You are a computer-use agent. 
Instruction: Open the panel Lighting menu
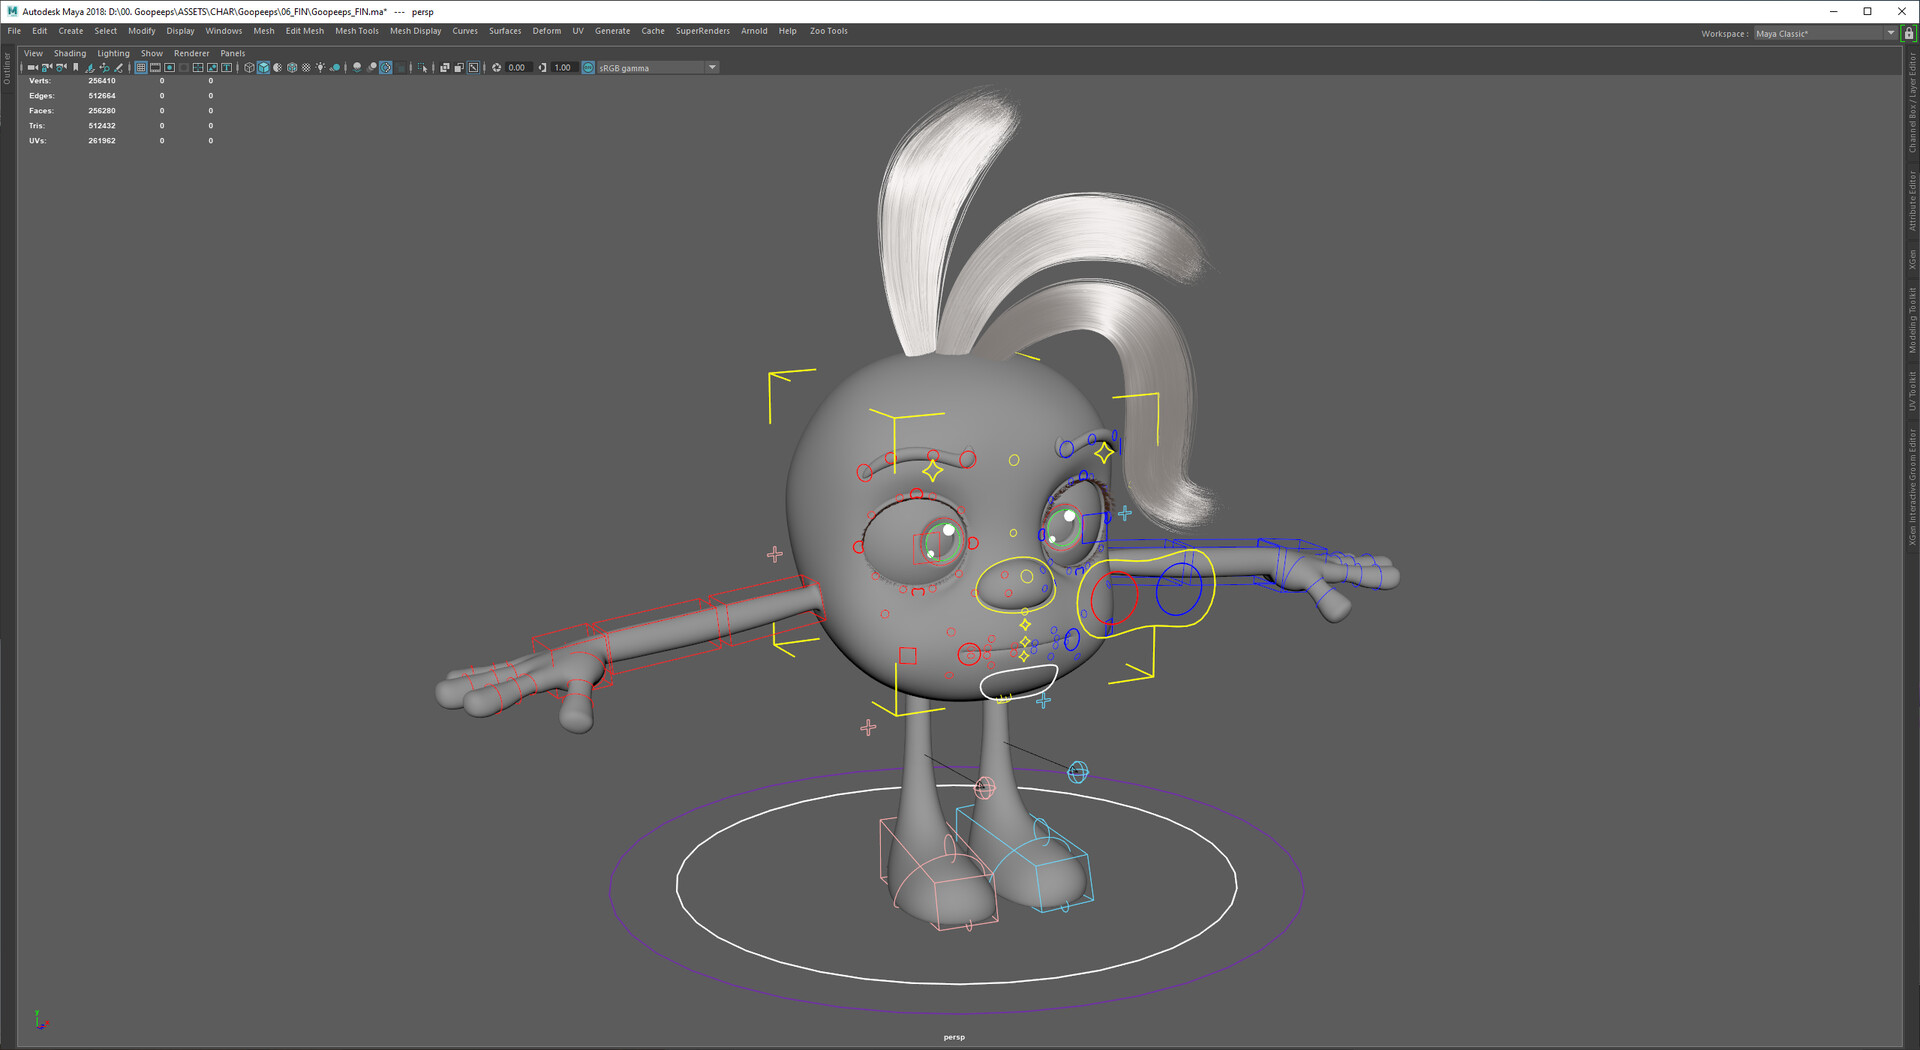113,53
